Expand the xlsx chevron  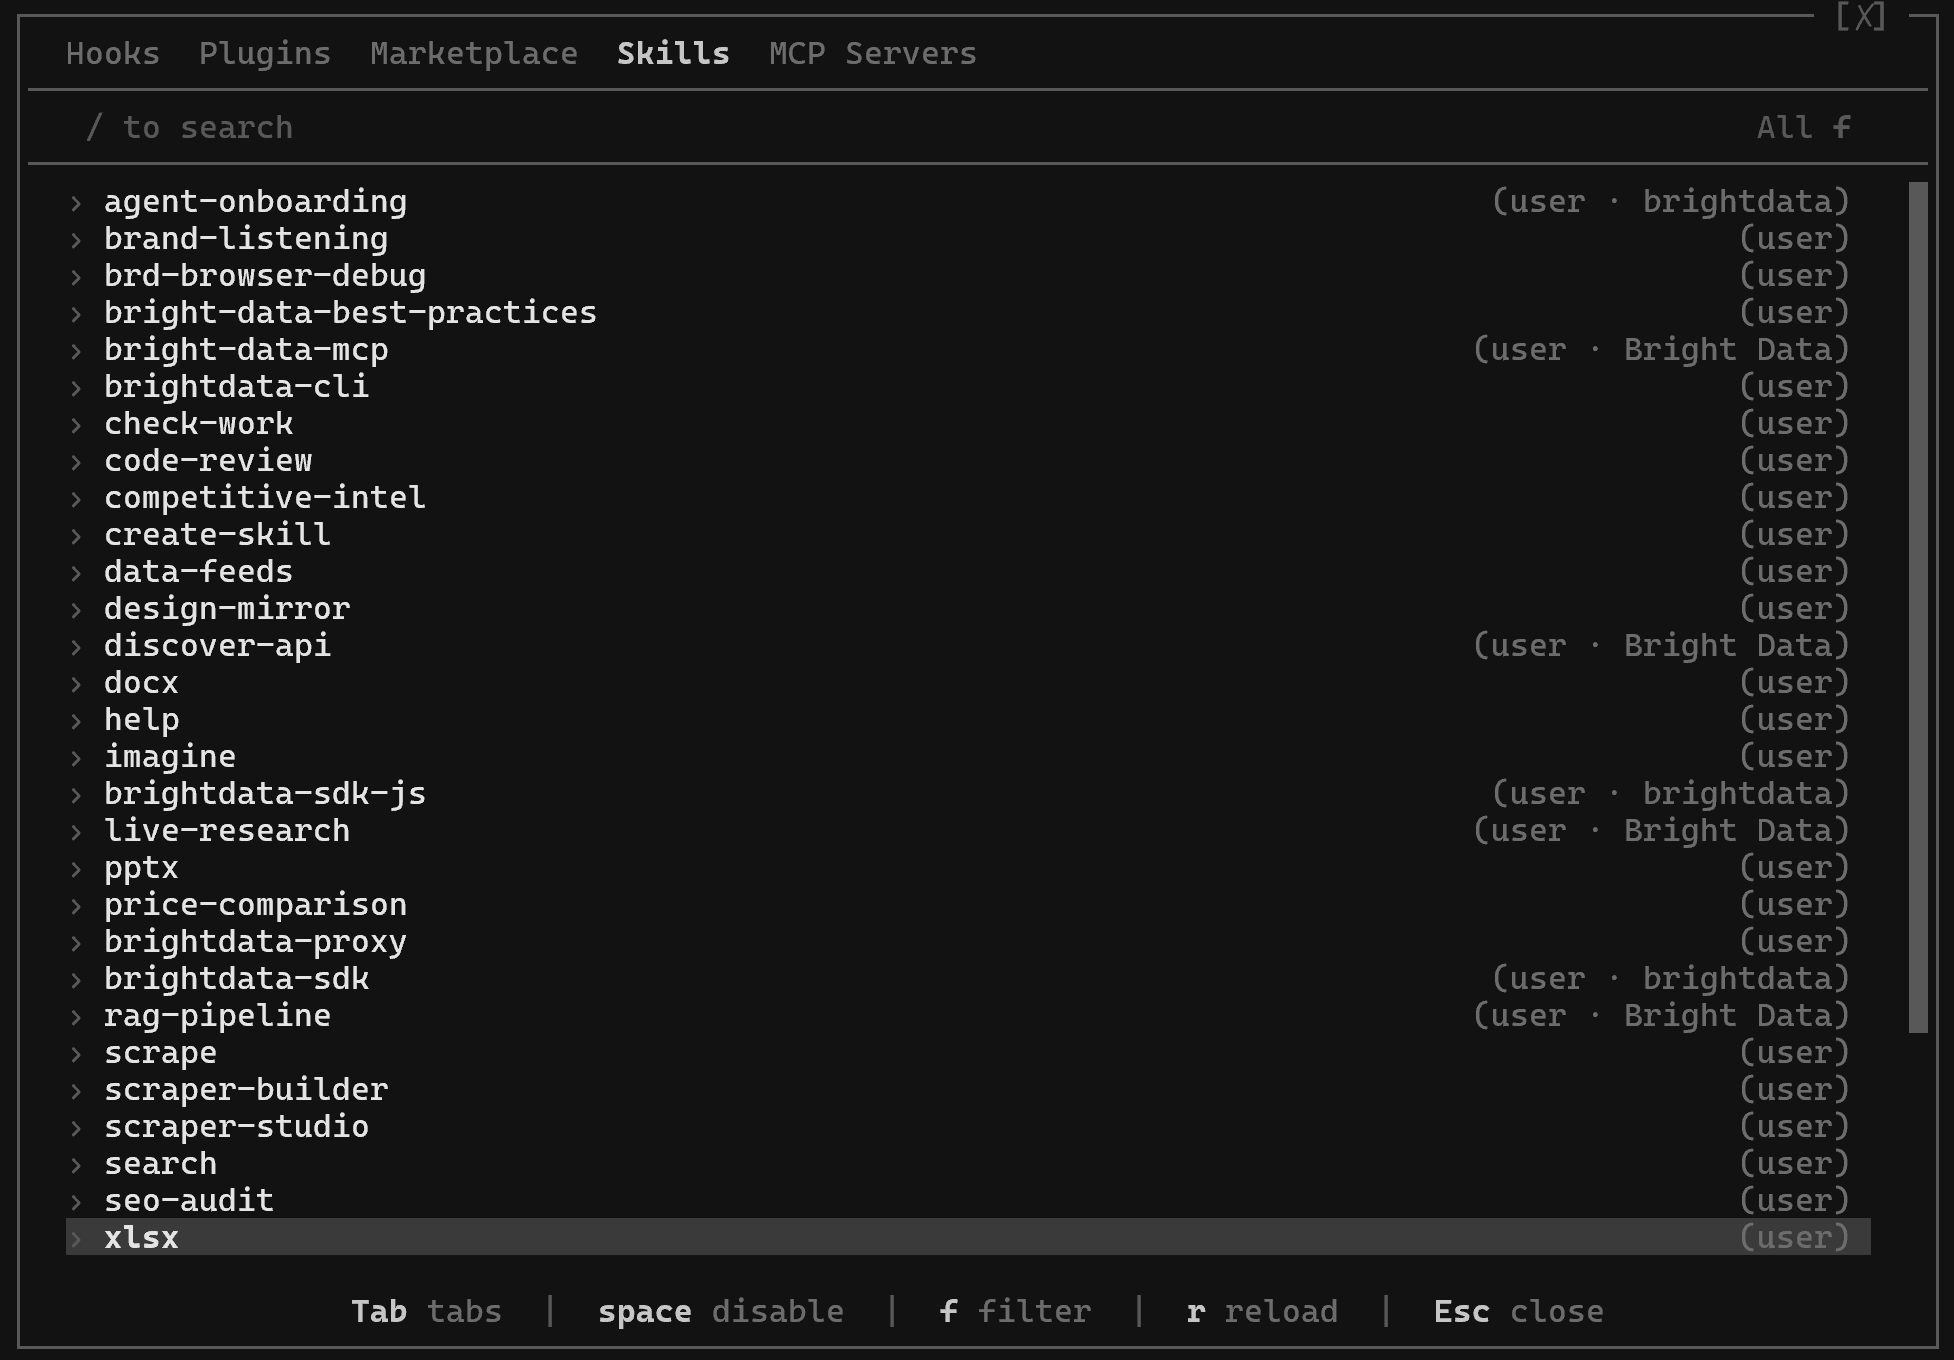pyautogui.click(x=76, y=1239)
